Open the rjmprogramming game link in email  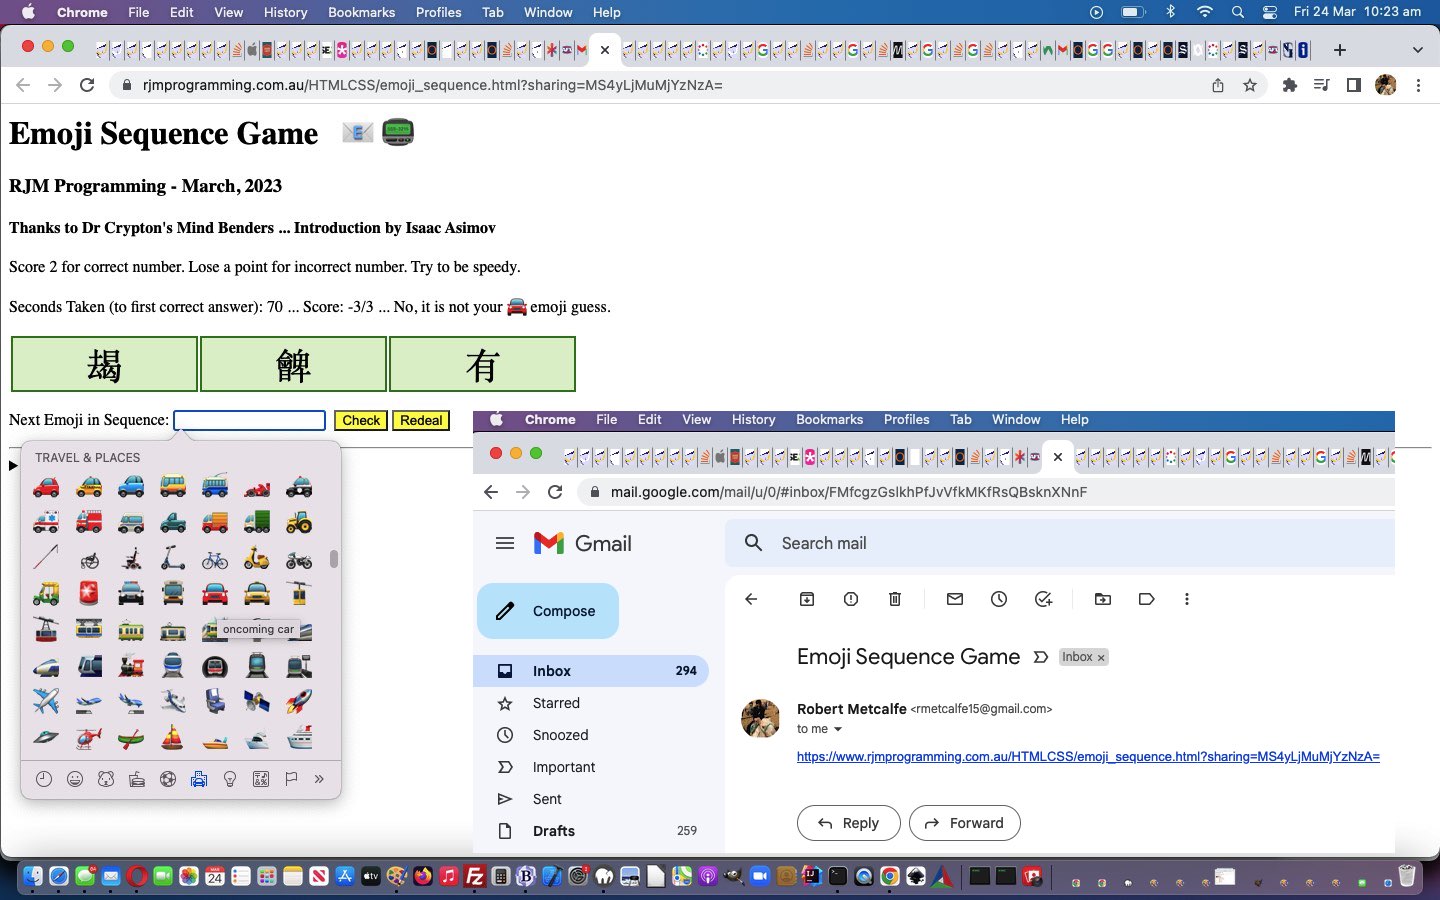pos(1087,757)
